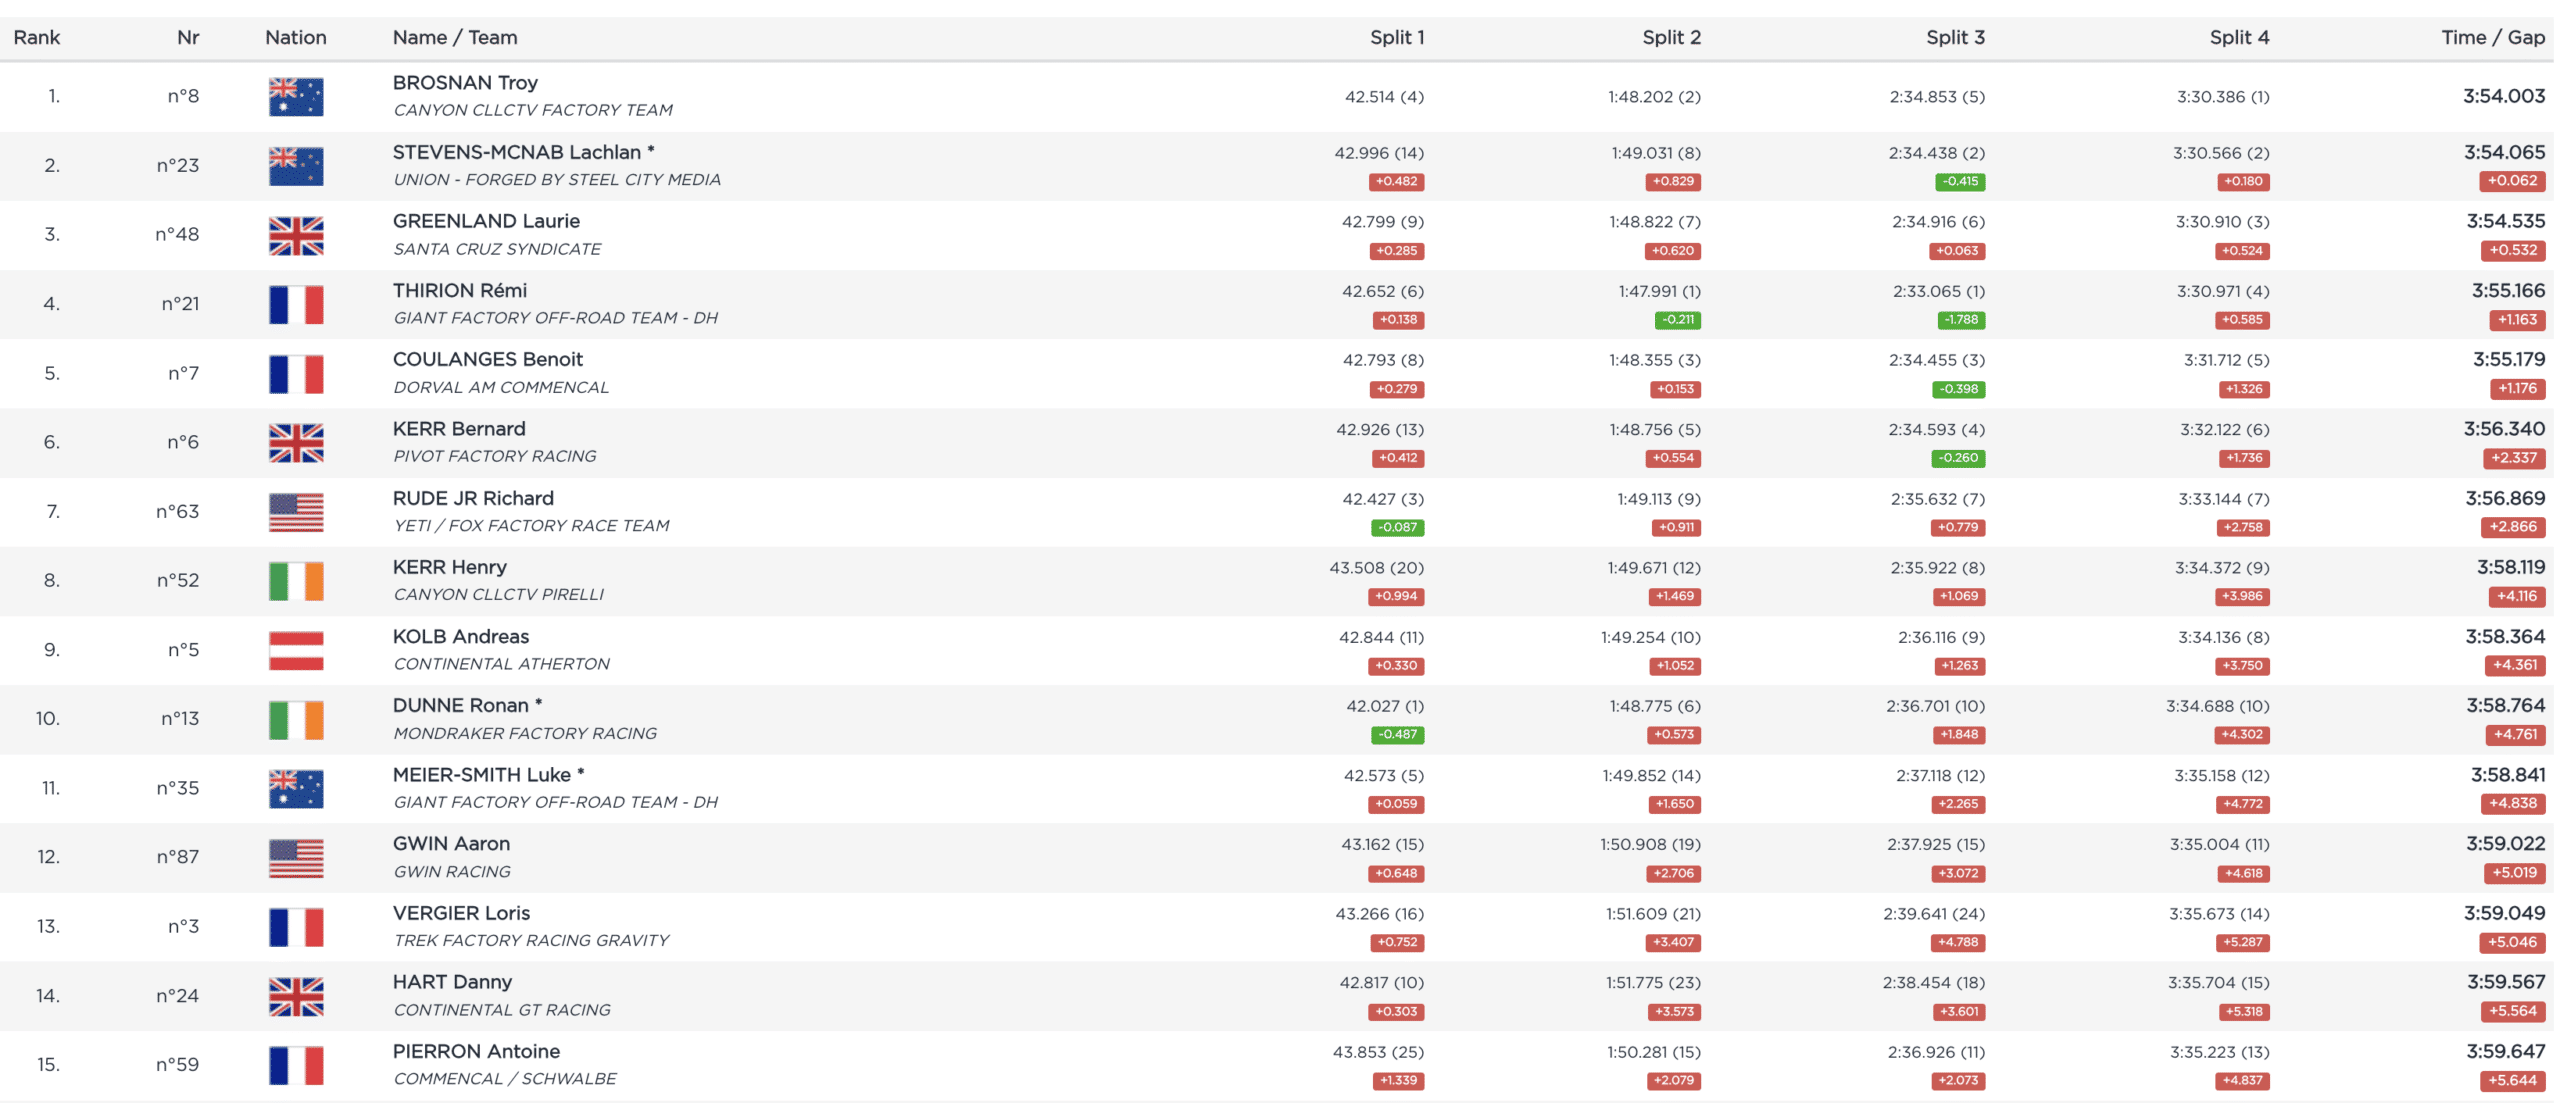
Task: Click the Name / Team column header
Action: 455,38
